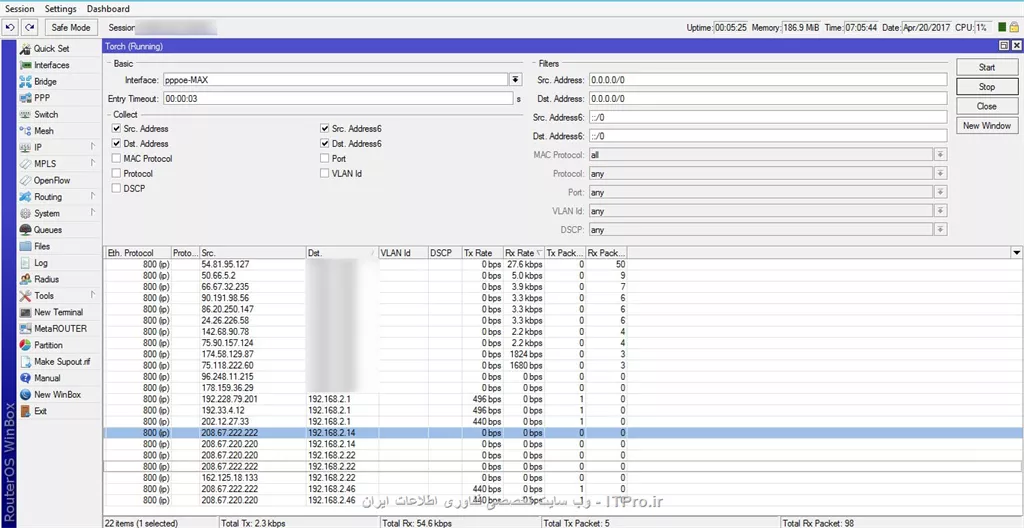1024x528 pixels.
Task: Expand the Tools submenu
Action: point(93,295)
